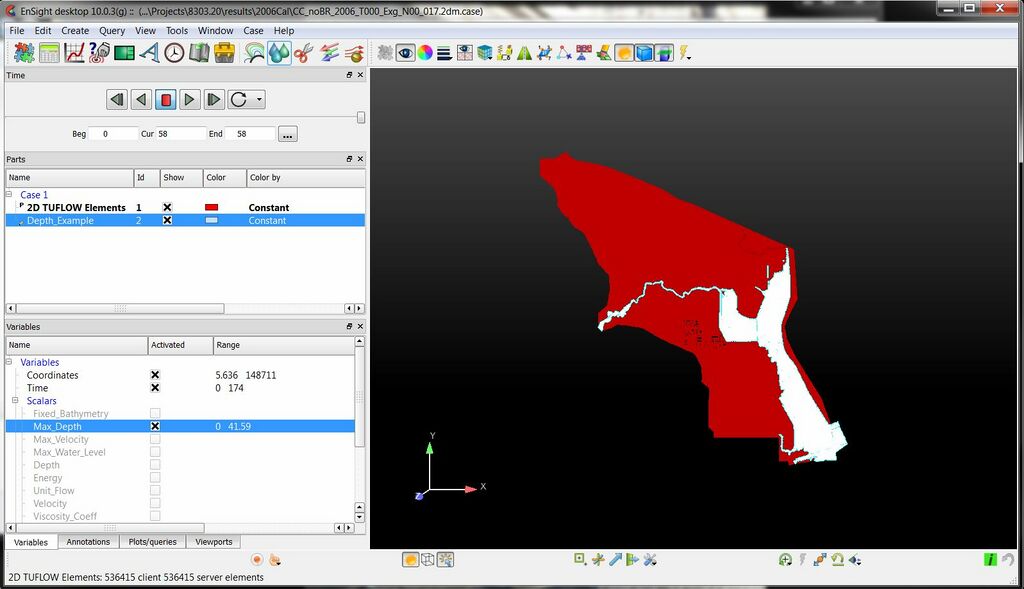Toggle the eye visibility toolbar icon
Screen dimensions: 1024x589
coord(405,53)
